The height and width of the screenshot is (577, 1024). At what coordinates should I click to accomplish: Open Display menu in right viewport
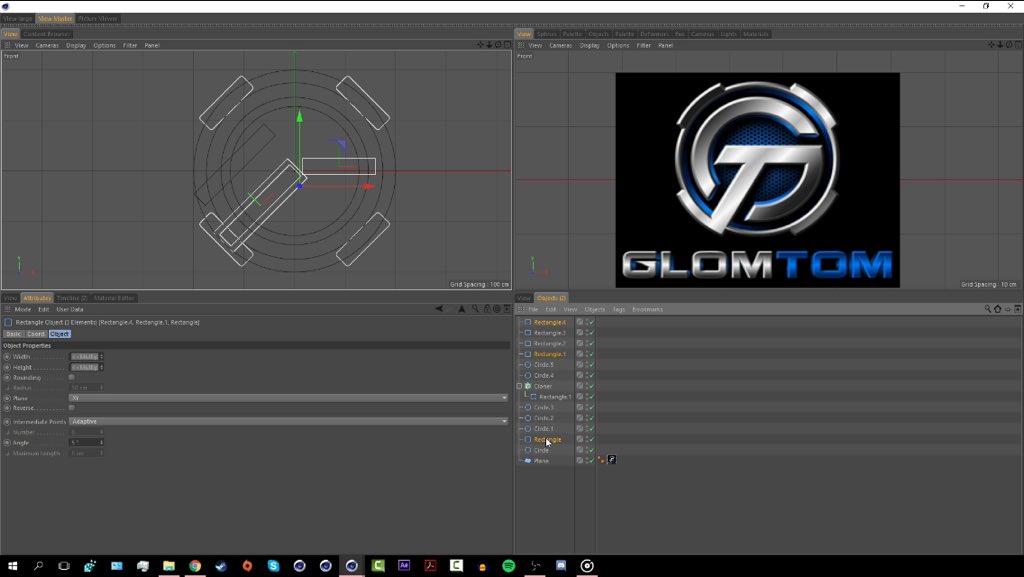(590, 46)
